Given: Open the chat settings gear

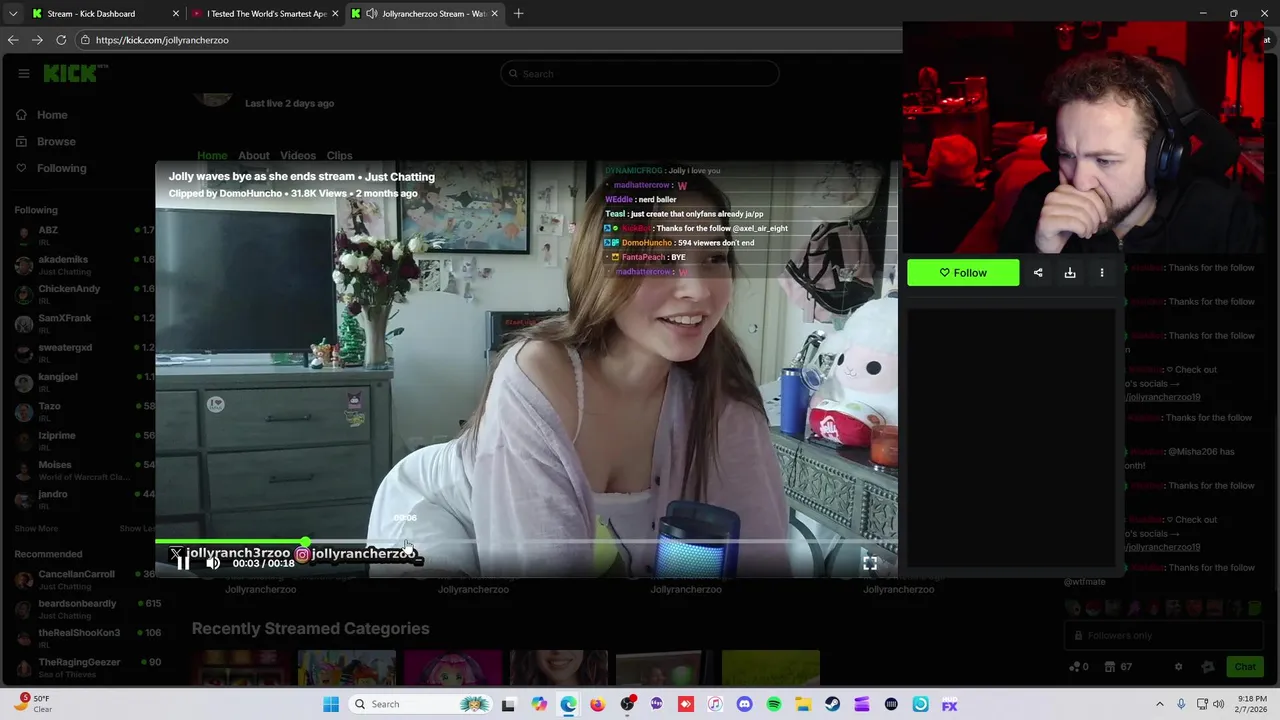Looking at the screenshot, I should [1178, 667].
